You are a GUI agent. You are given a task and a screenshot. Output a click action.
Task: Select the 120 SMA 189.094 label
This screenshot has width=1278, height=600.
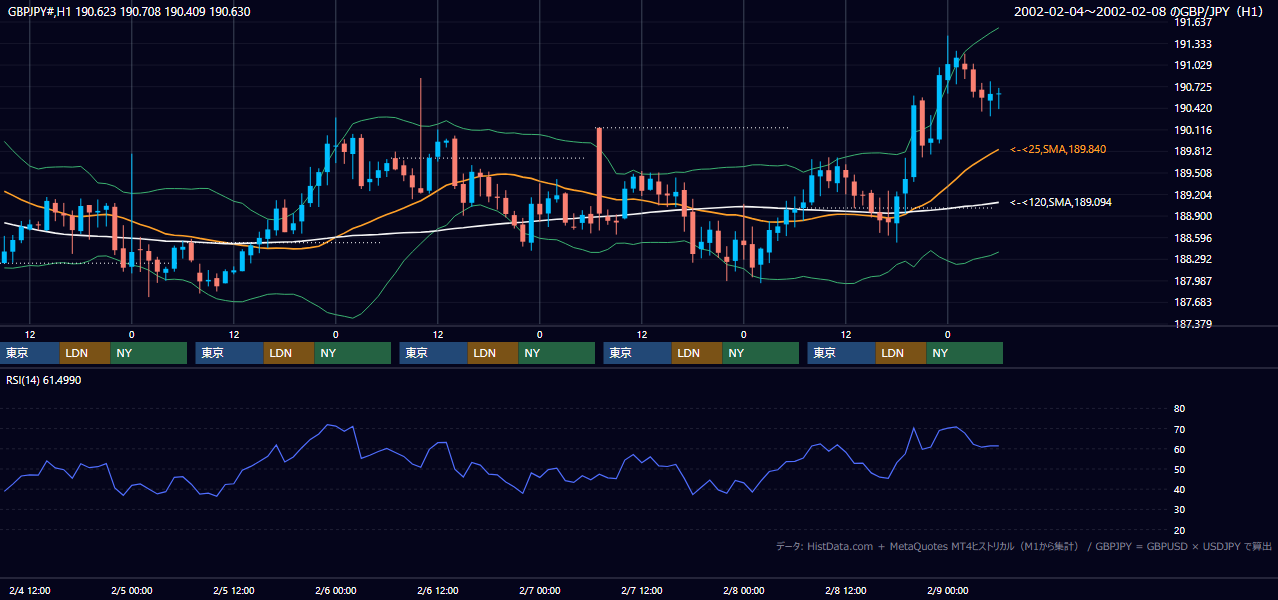click(1061, 202)
